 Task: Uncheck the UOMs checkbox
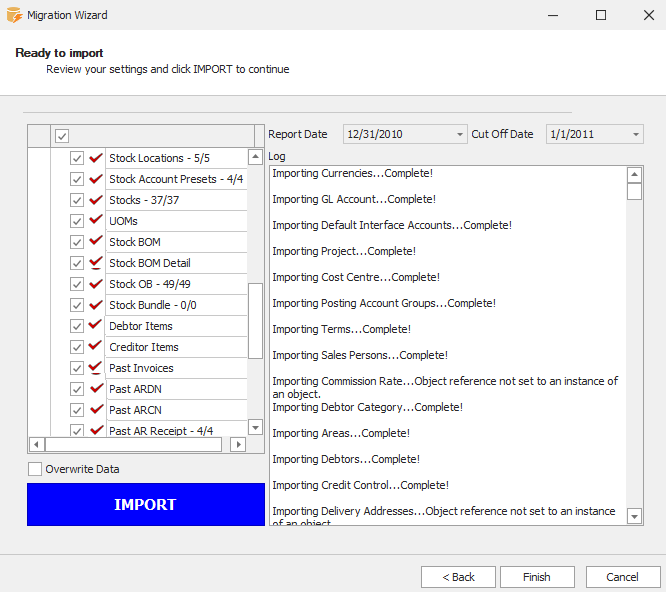coord(77,221)
